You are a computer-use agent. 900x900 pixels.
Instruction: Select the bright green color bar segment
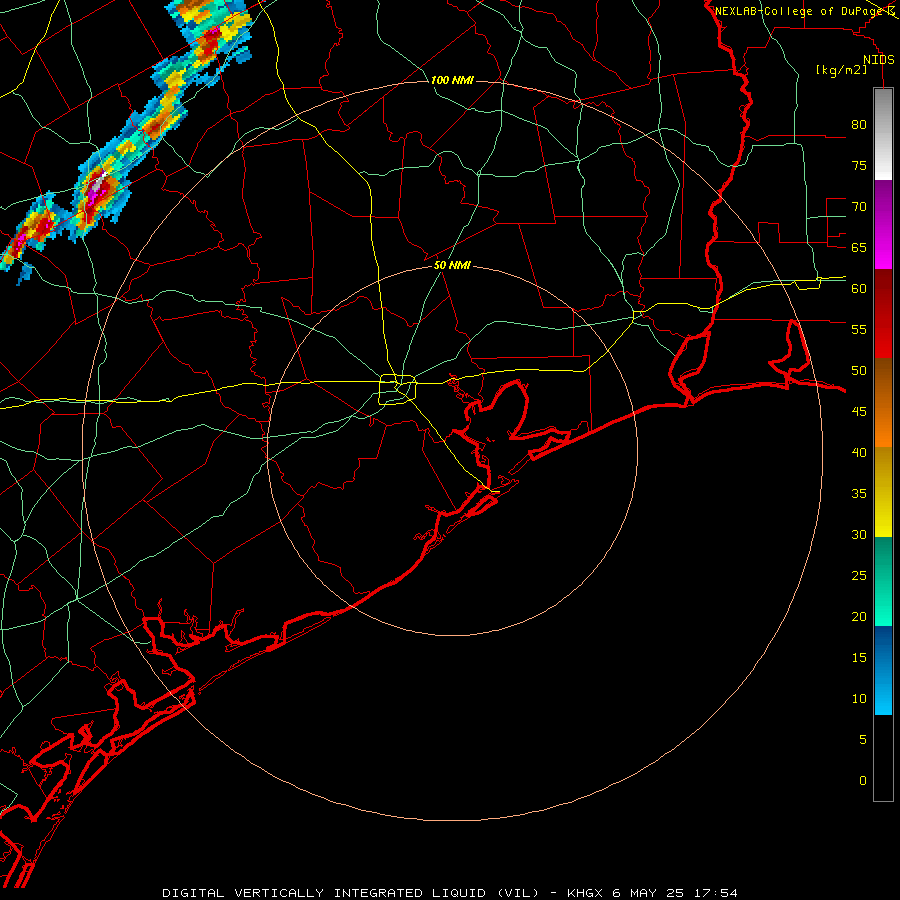(883, 606)
